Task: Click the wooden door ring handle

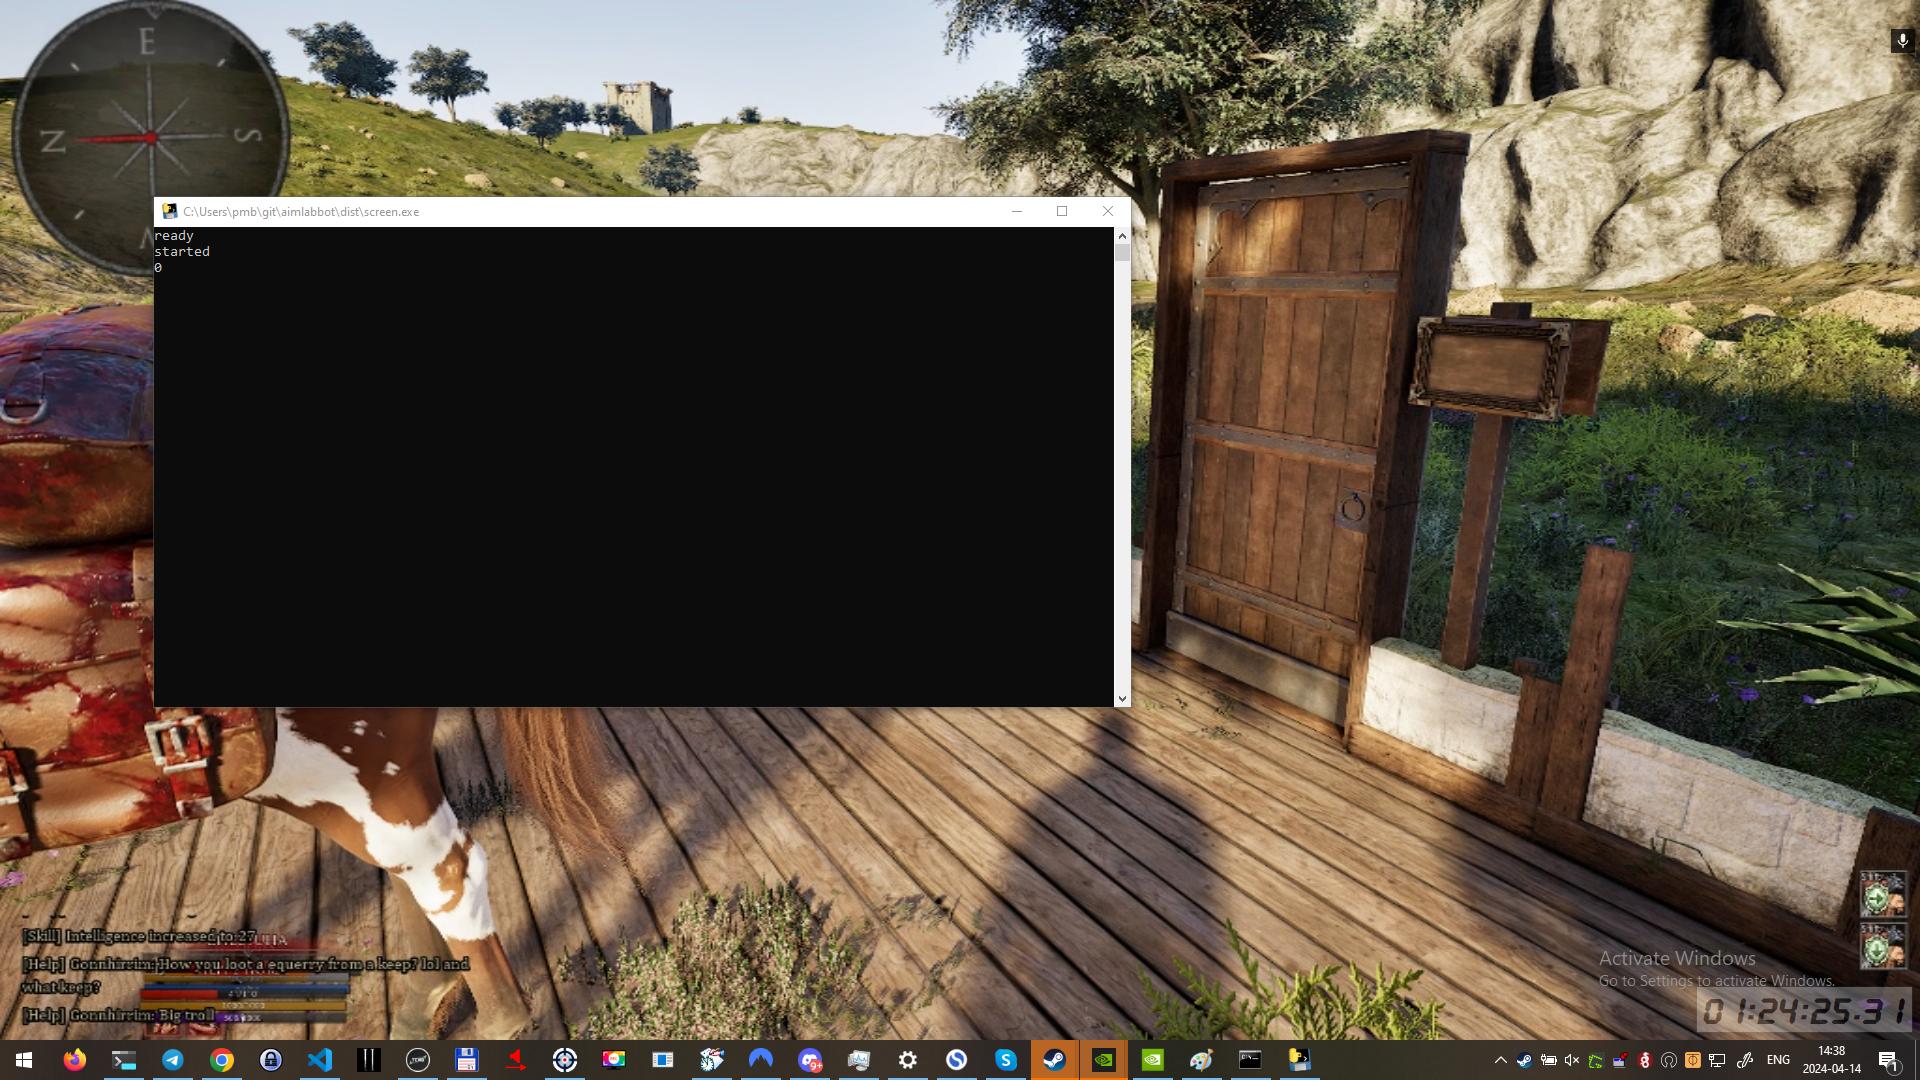Action: (1352, 510)
